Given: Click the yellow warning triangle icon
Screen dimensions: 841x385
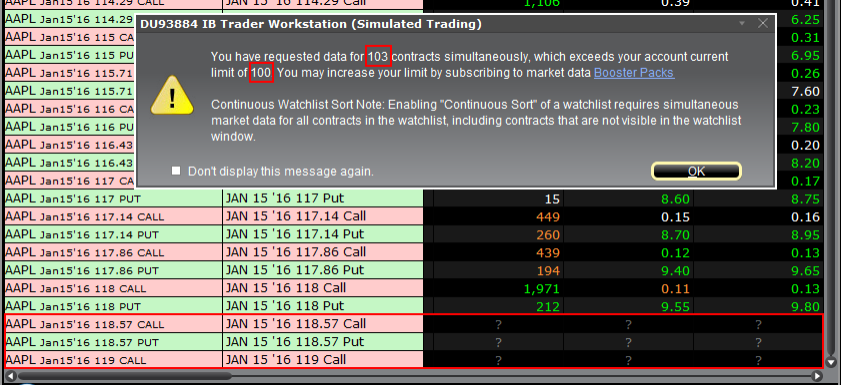Looking at the screenshot, I should 172,95.
